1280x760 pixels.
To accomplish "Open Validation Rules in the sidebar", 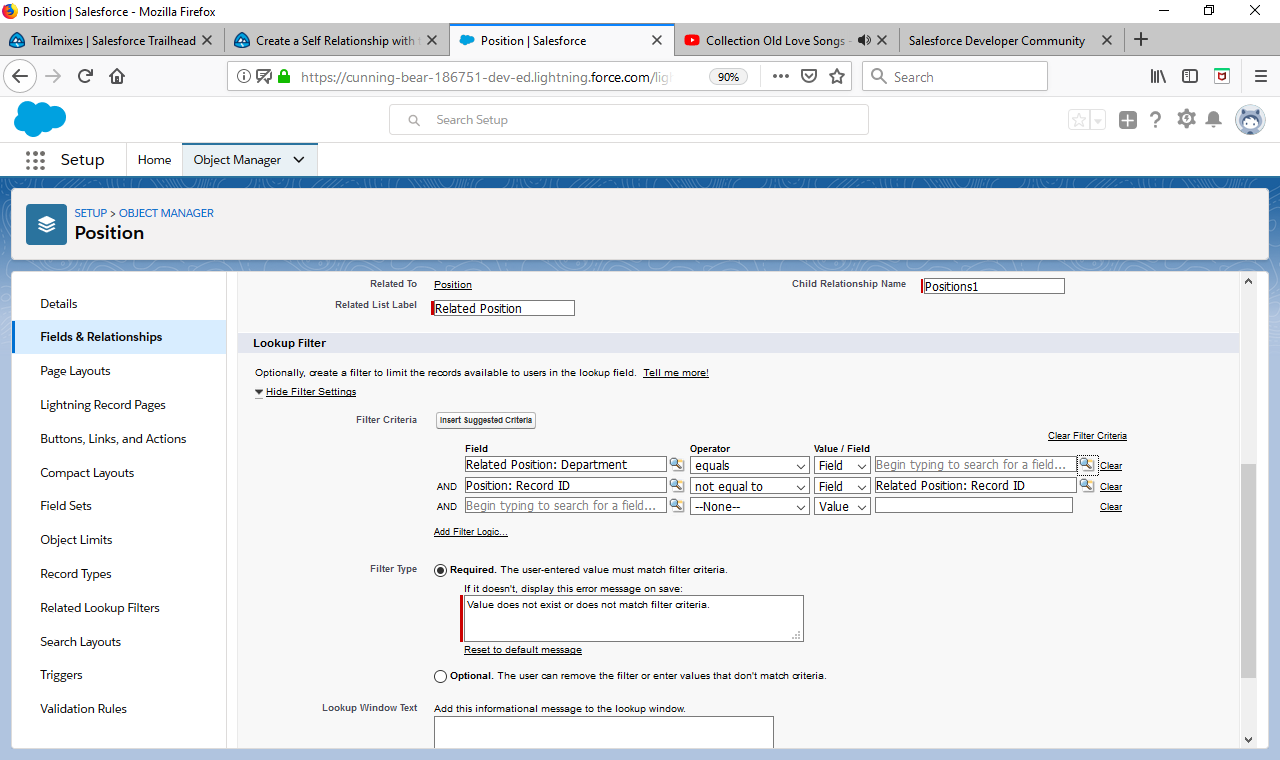I will (x=83, y=709).
